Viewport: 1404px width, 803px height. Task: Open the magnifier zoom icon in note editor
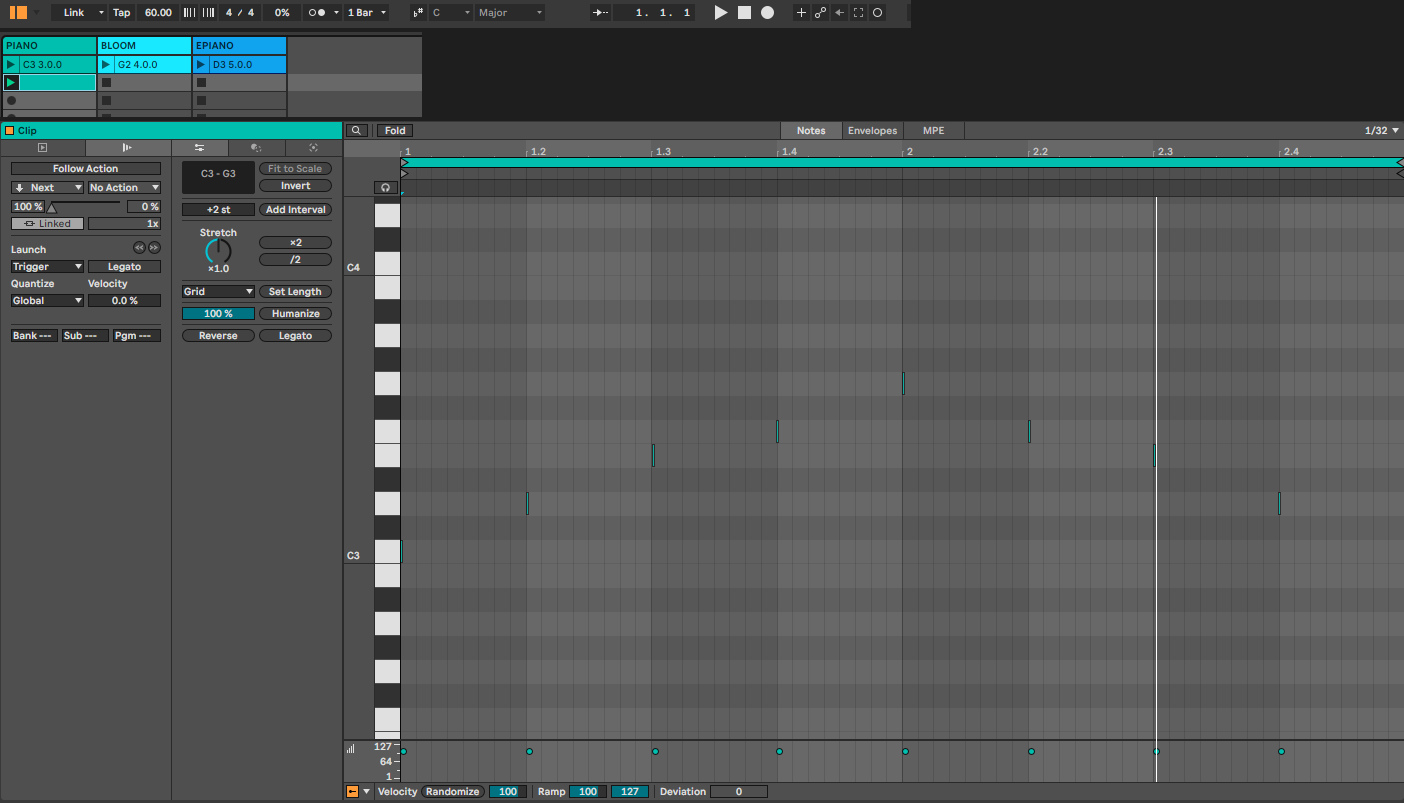click(357, 130)
